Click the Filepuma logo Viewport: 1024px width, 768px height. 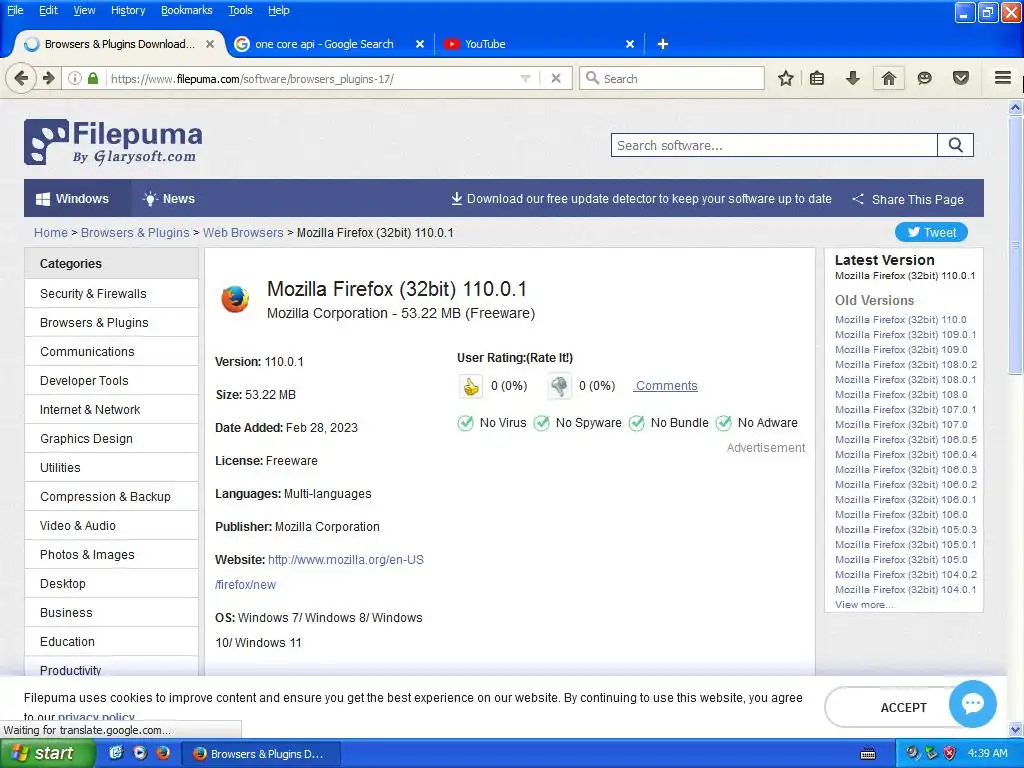coord(113,142)
